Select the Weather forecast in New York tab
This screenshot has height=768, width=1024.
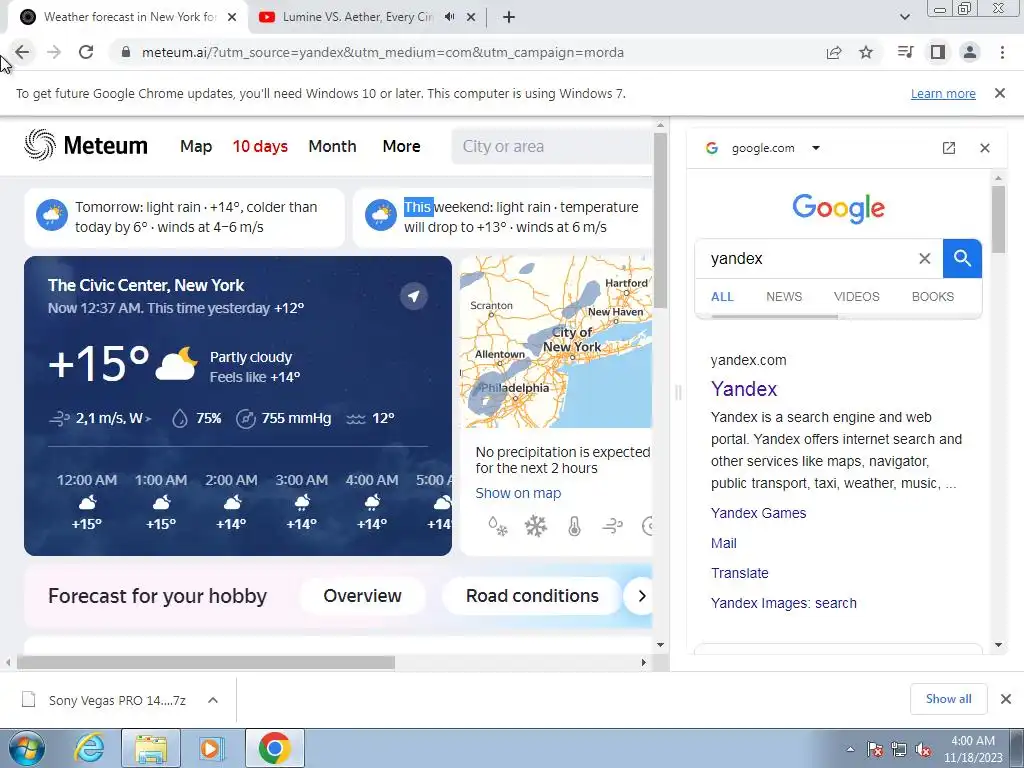coord(129,17)
